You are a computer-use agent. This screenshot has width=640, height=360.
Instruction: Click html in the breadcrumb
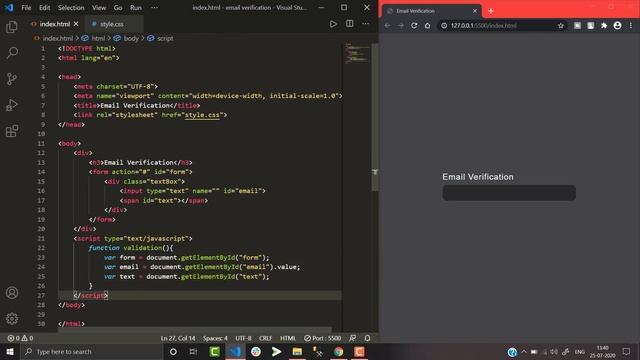98,38
